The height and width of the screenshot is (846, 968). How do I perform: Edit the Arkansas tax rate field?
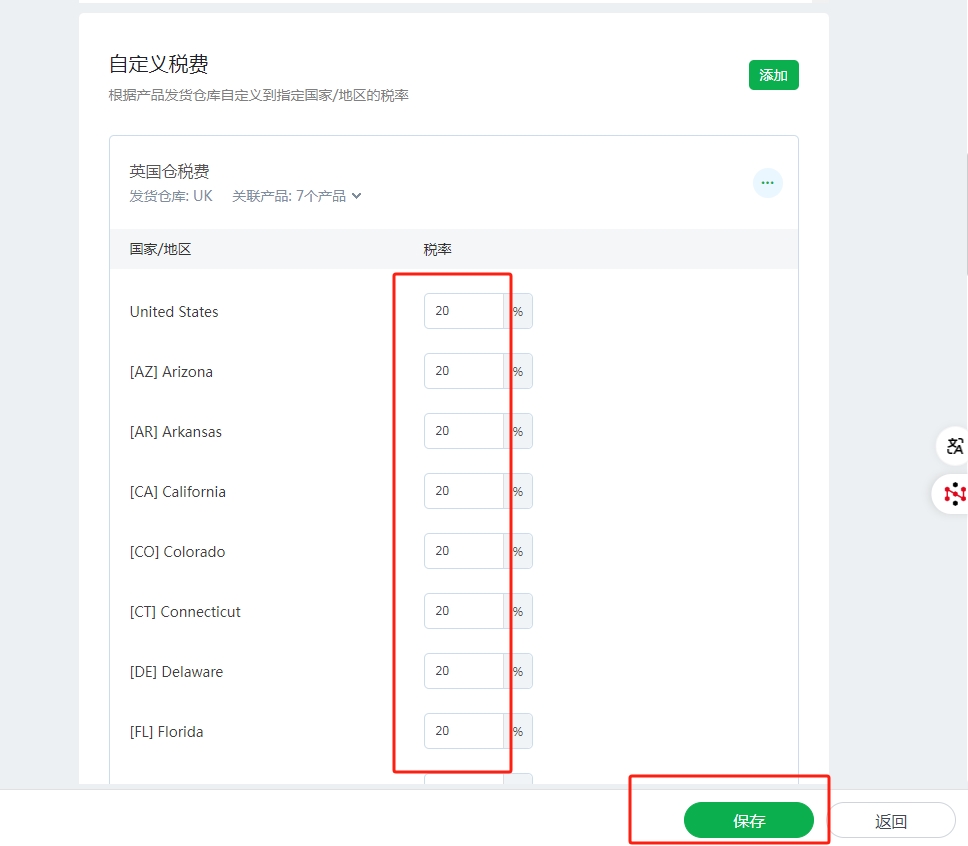(x=464, y=431)
